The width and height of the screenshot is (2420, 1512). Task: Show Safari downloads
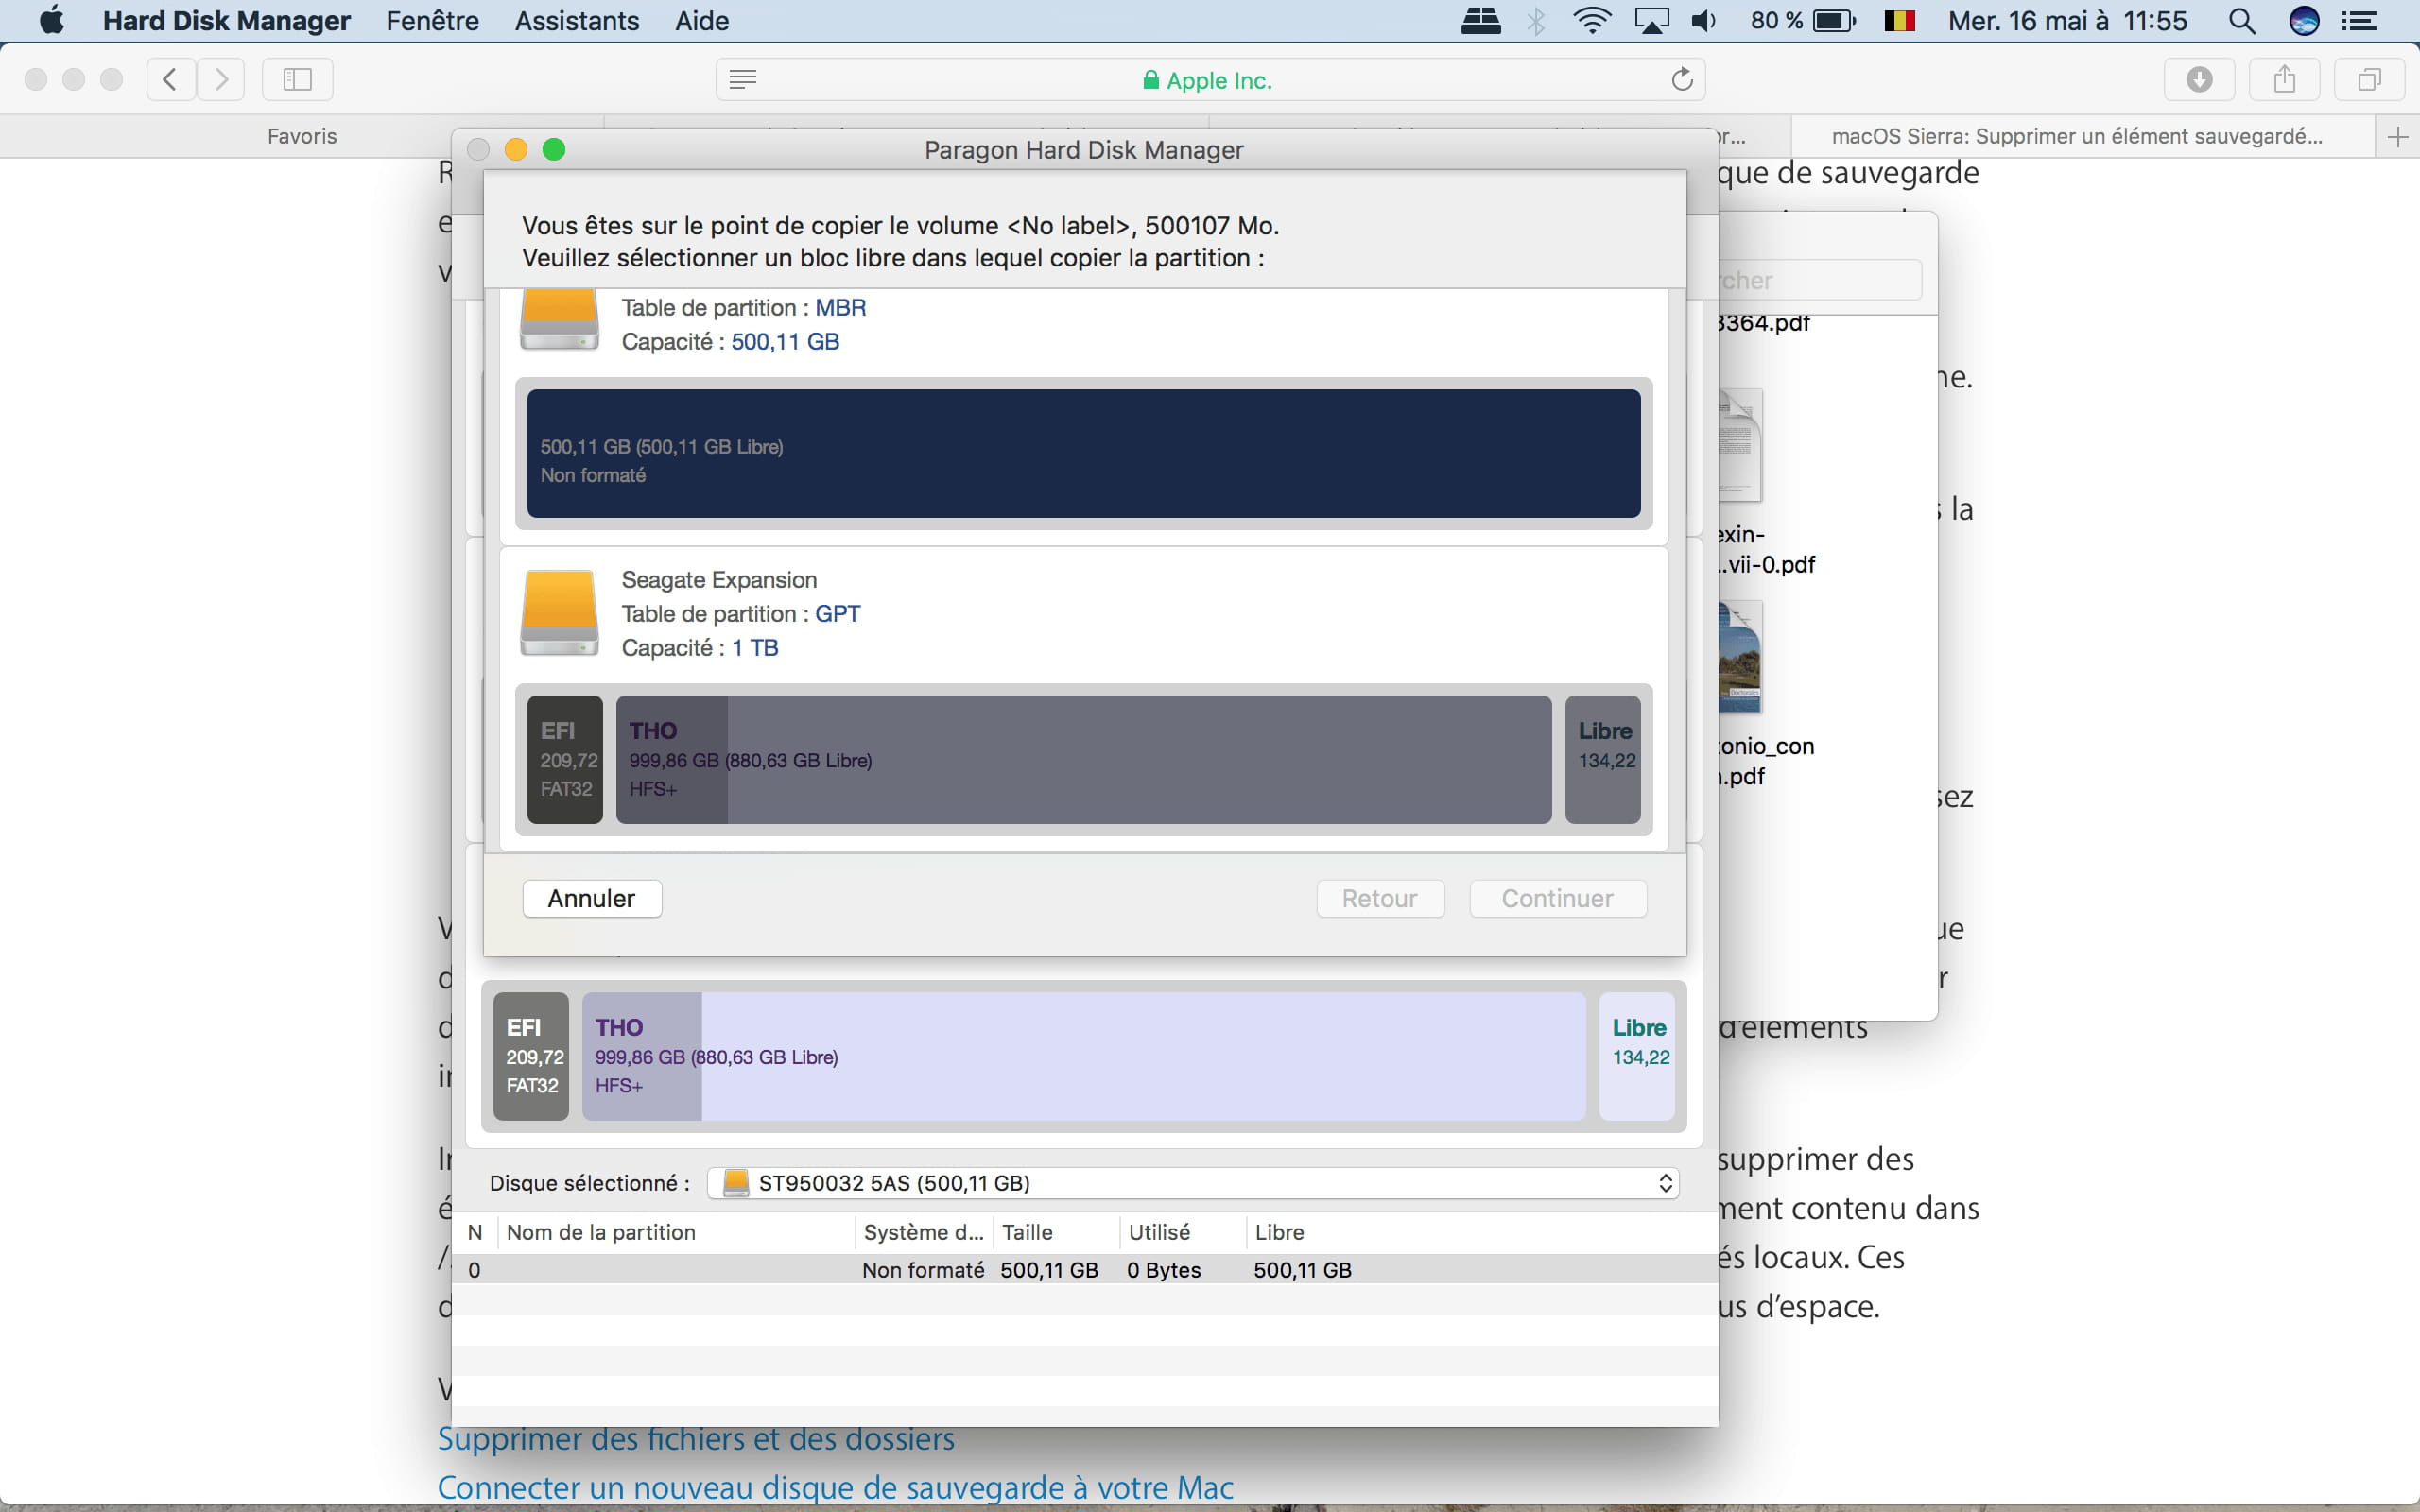2199,79
